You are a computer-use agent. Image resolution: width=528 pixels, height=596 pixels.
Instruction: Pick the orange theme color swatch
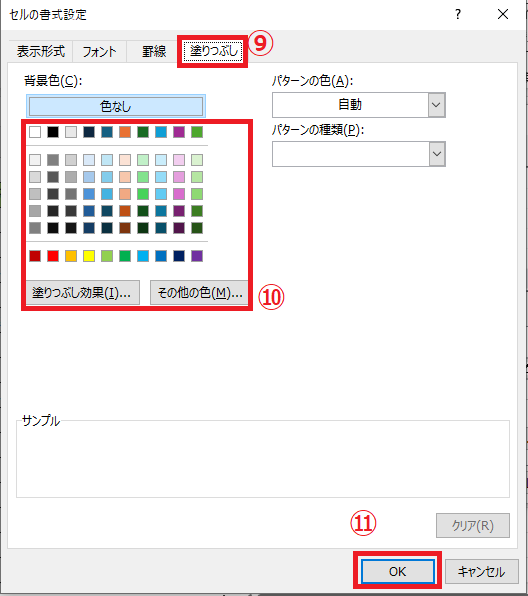coord(125,132)
